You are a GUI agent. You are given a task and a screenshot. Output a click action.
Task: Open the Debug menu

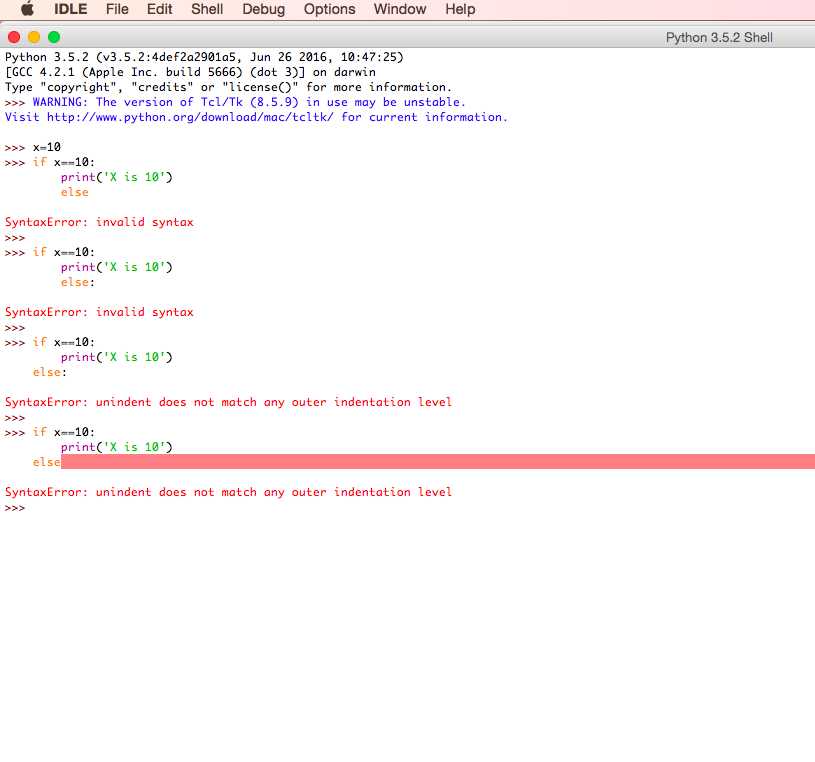pos(264,9)
